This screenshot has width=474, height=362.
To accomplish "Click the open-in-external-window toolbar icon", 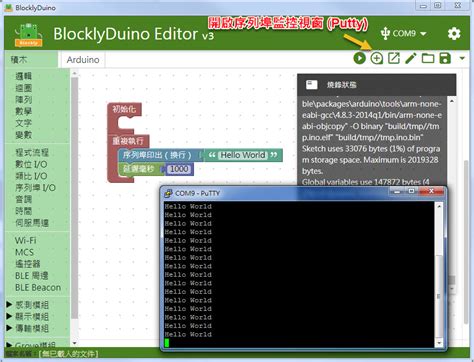I will [x=394, y=58].
